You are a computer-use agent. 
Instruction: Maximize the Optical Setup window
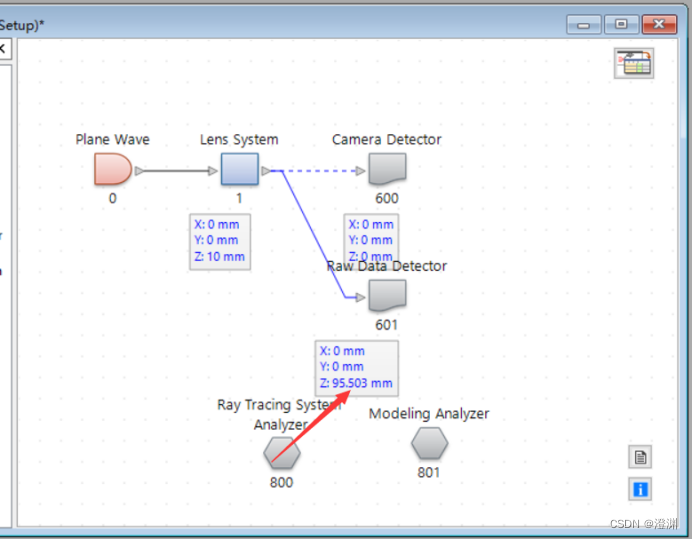point(621,25)
